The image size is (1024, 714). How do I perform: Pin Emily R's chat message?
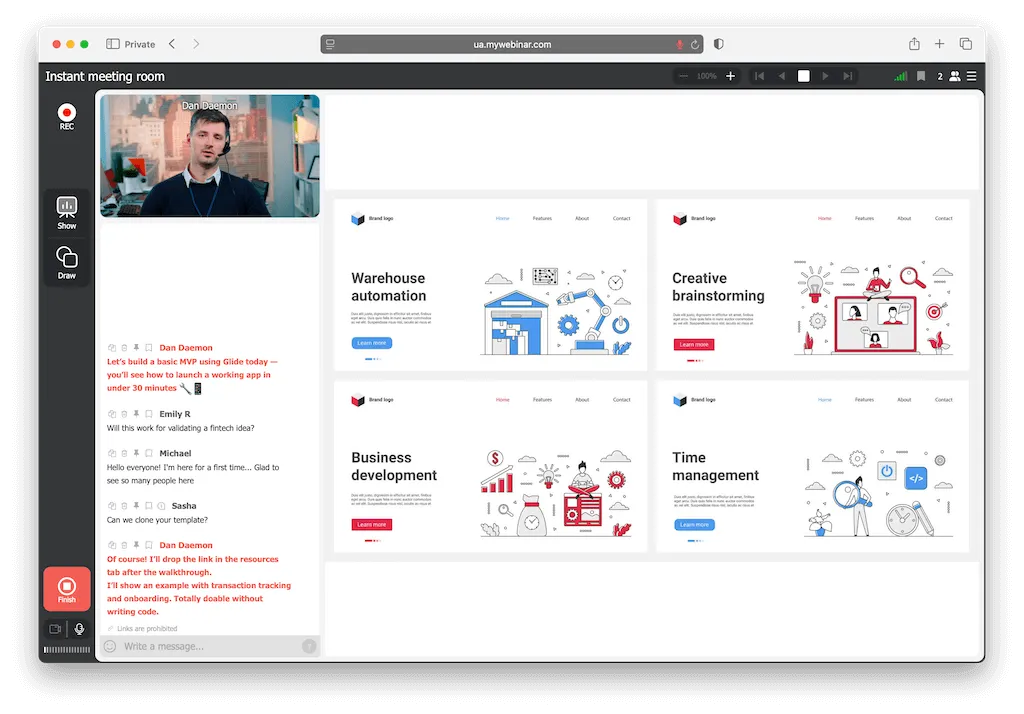pyautogui.click(x=136, y=414)
